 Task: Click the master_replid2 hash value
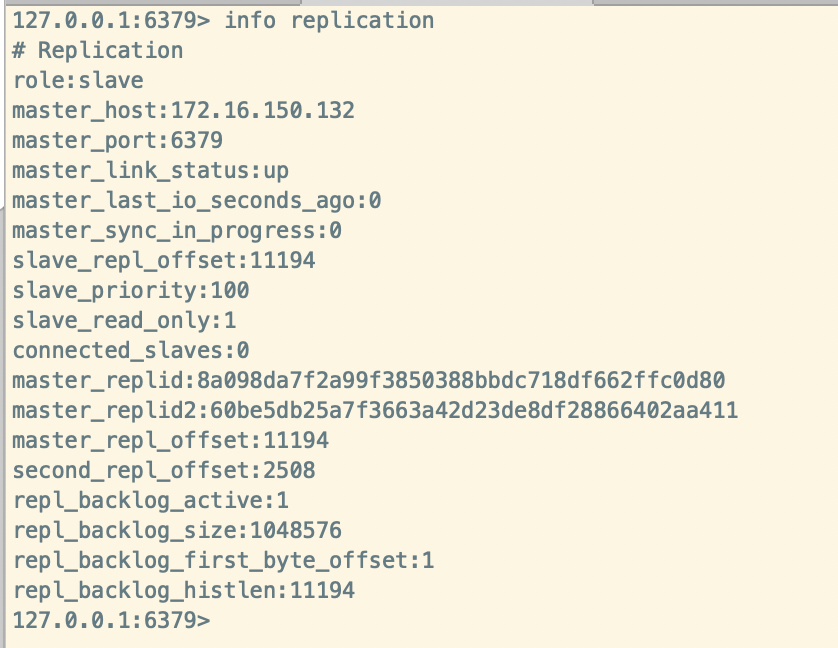[474, 410]
